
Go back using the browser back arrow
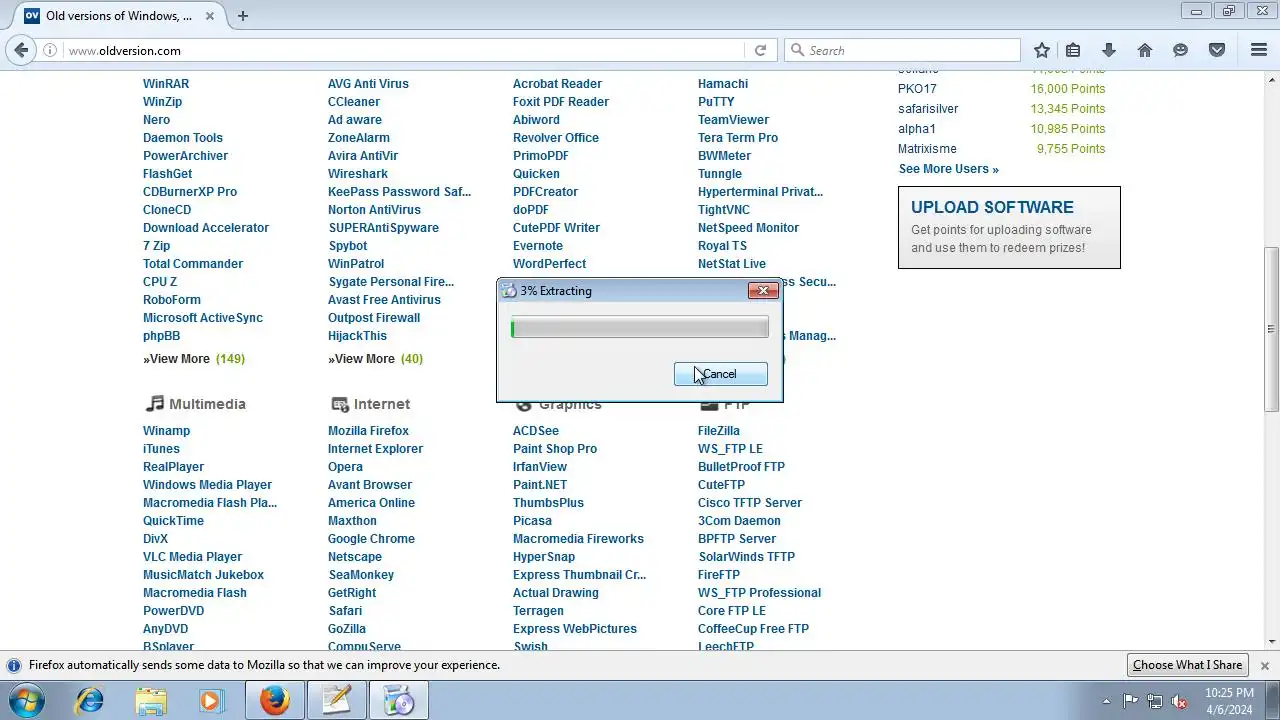pos(21,50)
